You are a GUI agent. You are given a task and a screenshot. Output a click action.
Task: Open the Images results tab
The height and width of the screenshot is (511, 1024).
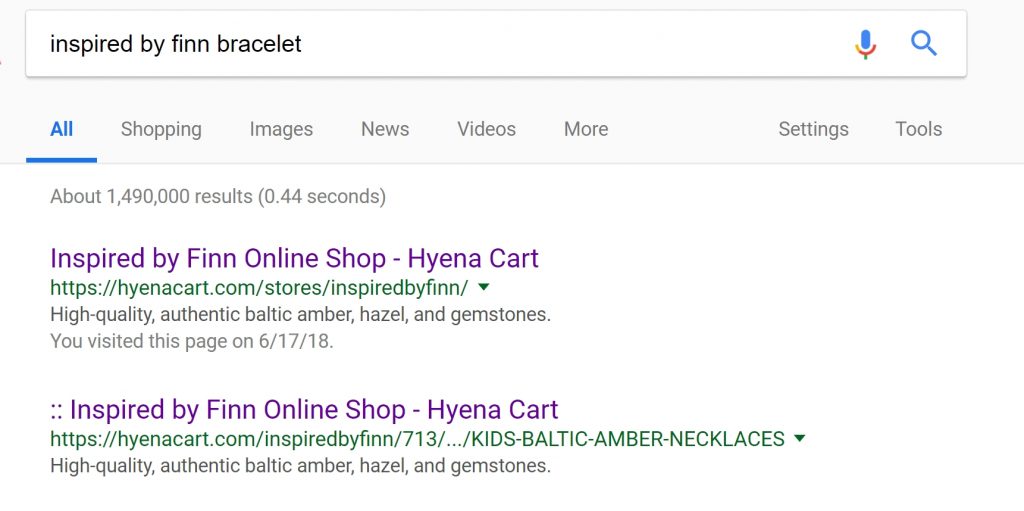coord(281,129)
